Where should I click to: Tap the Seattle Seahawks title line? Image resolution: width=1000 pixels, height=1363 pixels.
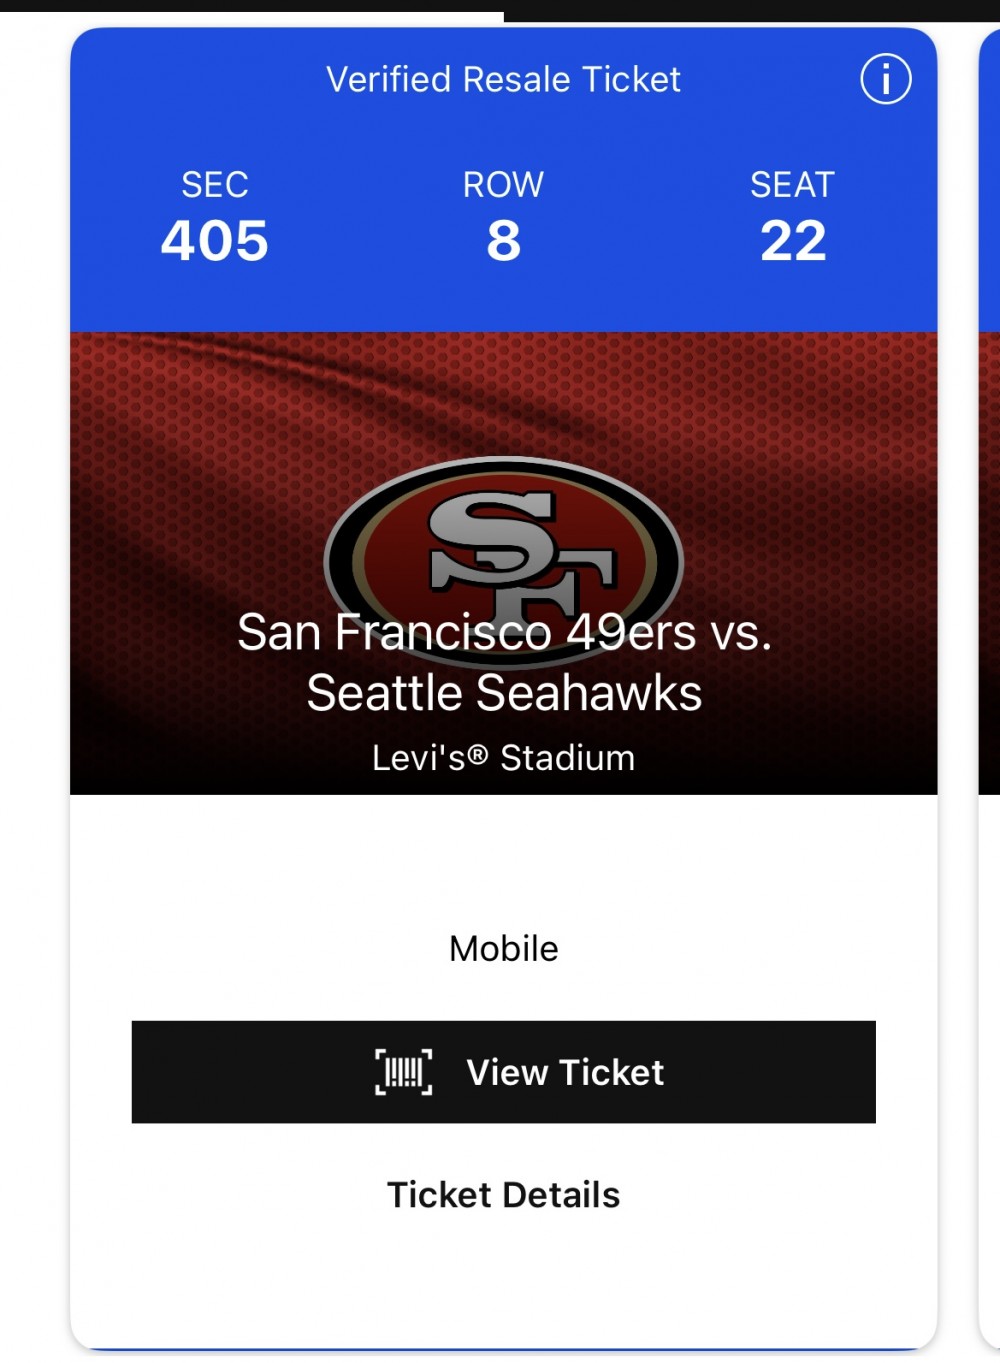(x=504, y=693)
